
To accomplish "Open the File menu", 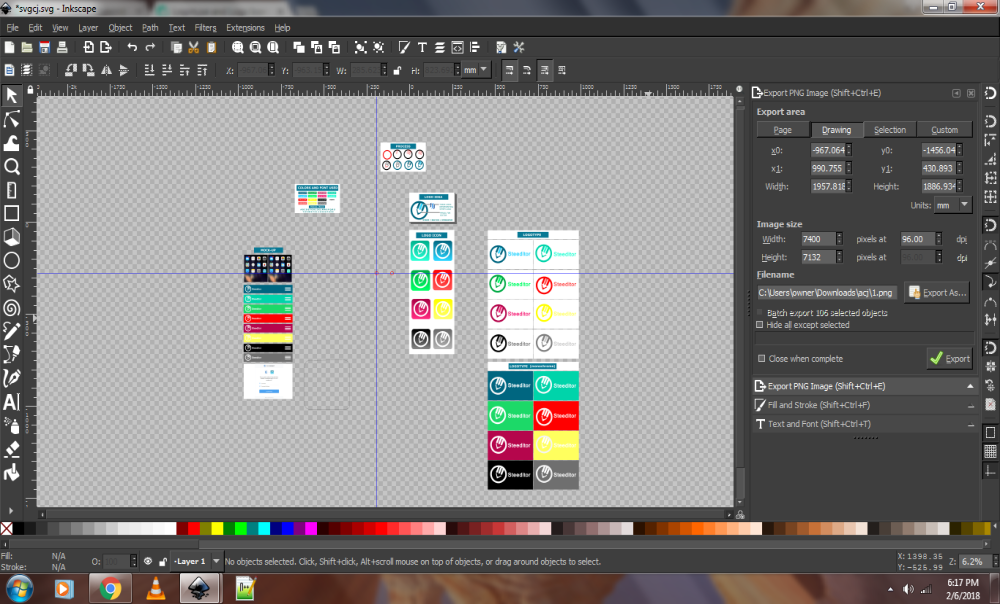I will 12,28.
